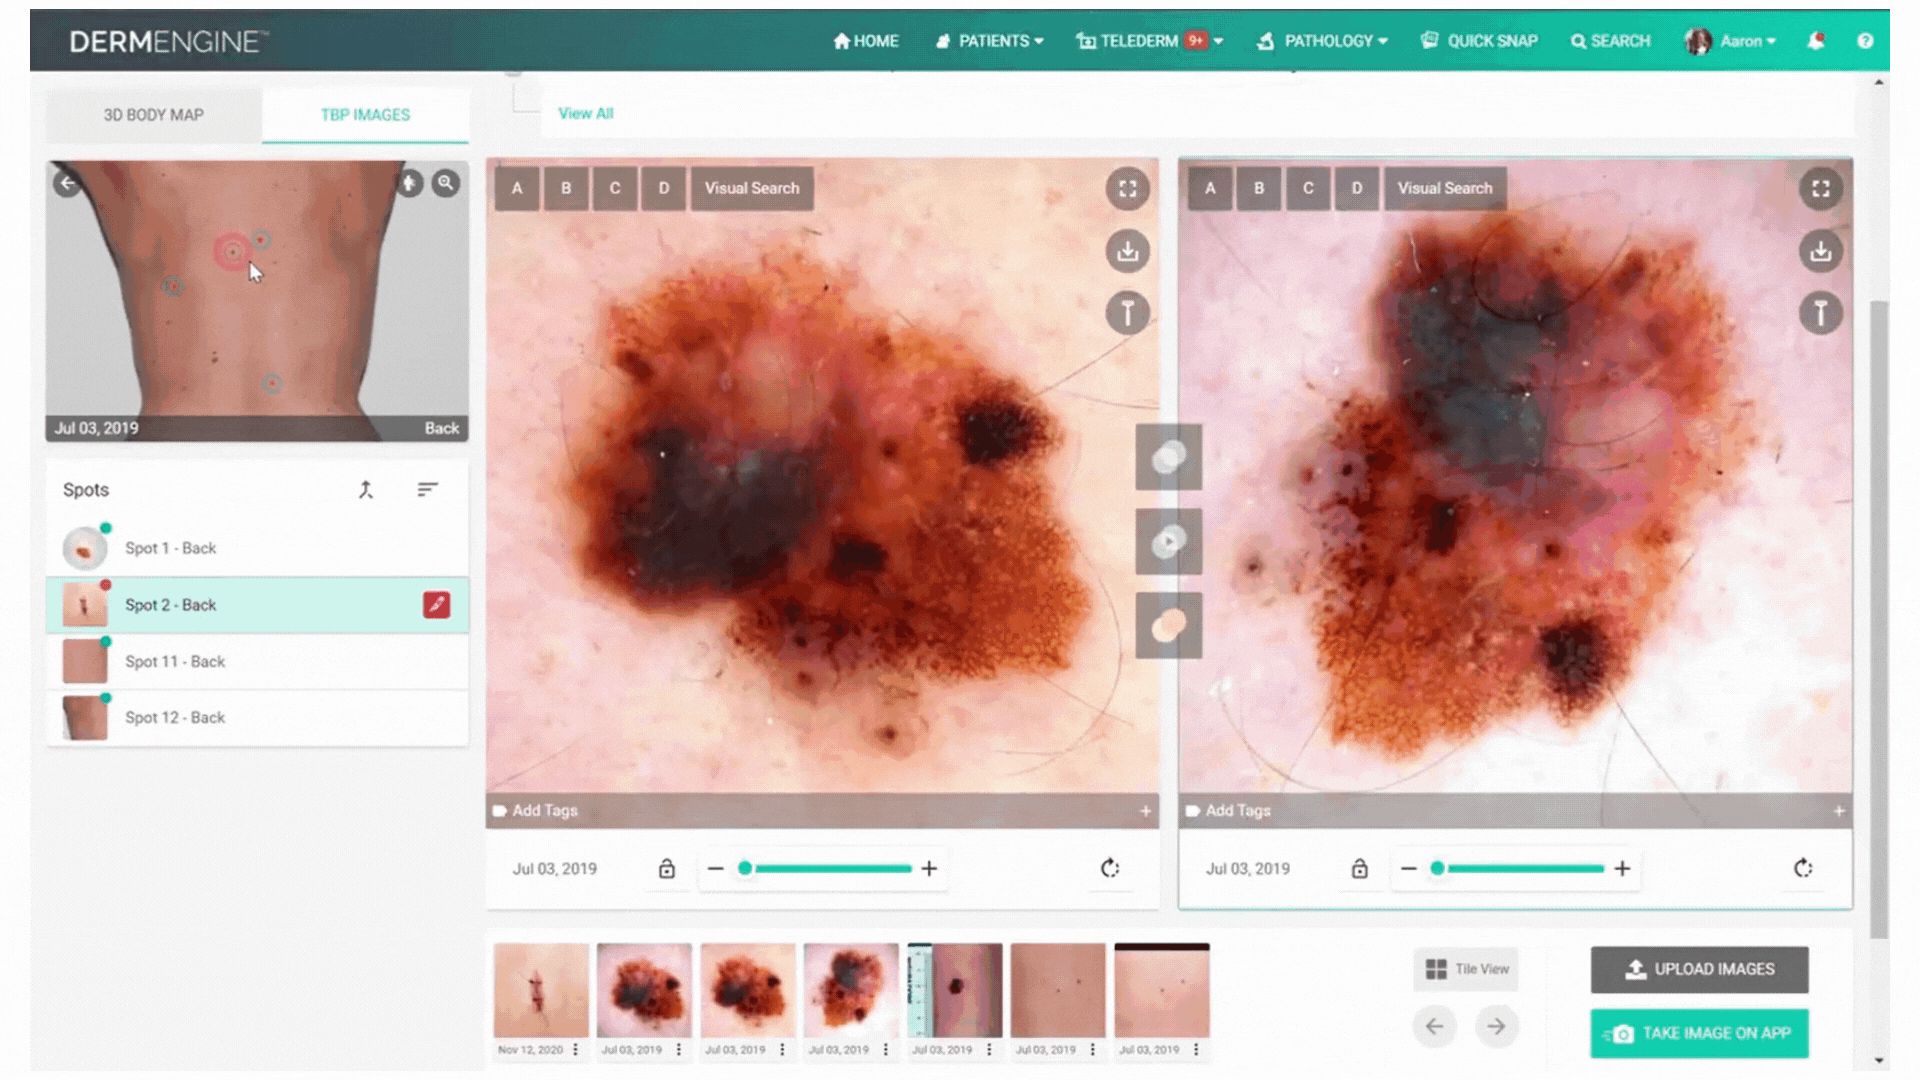Toggle the lock on left image

(666, 868)
